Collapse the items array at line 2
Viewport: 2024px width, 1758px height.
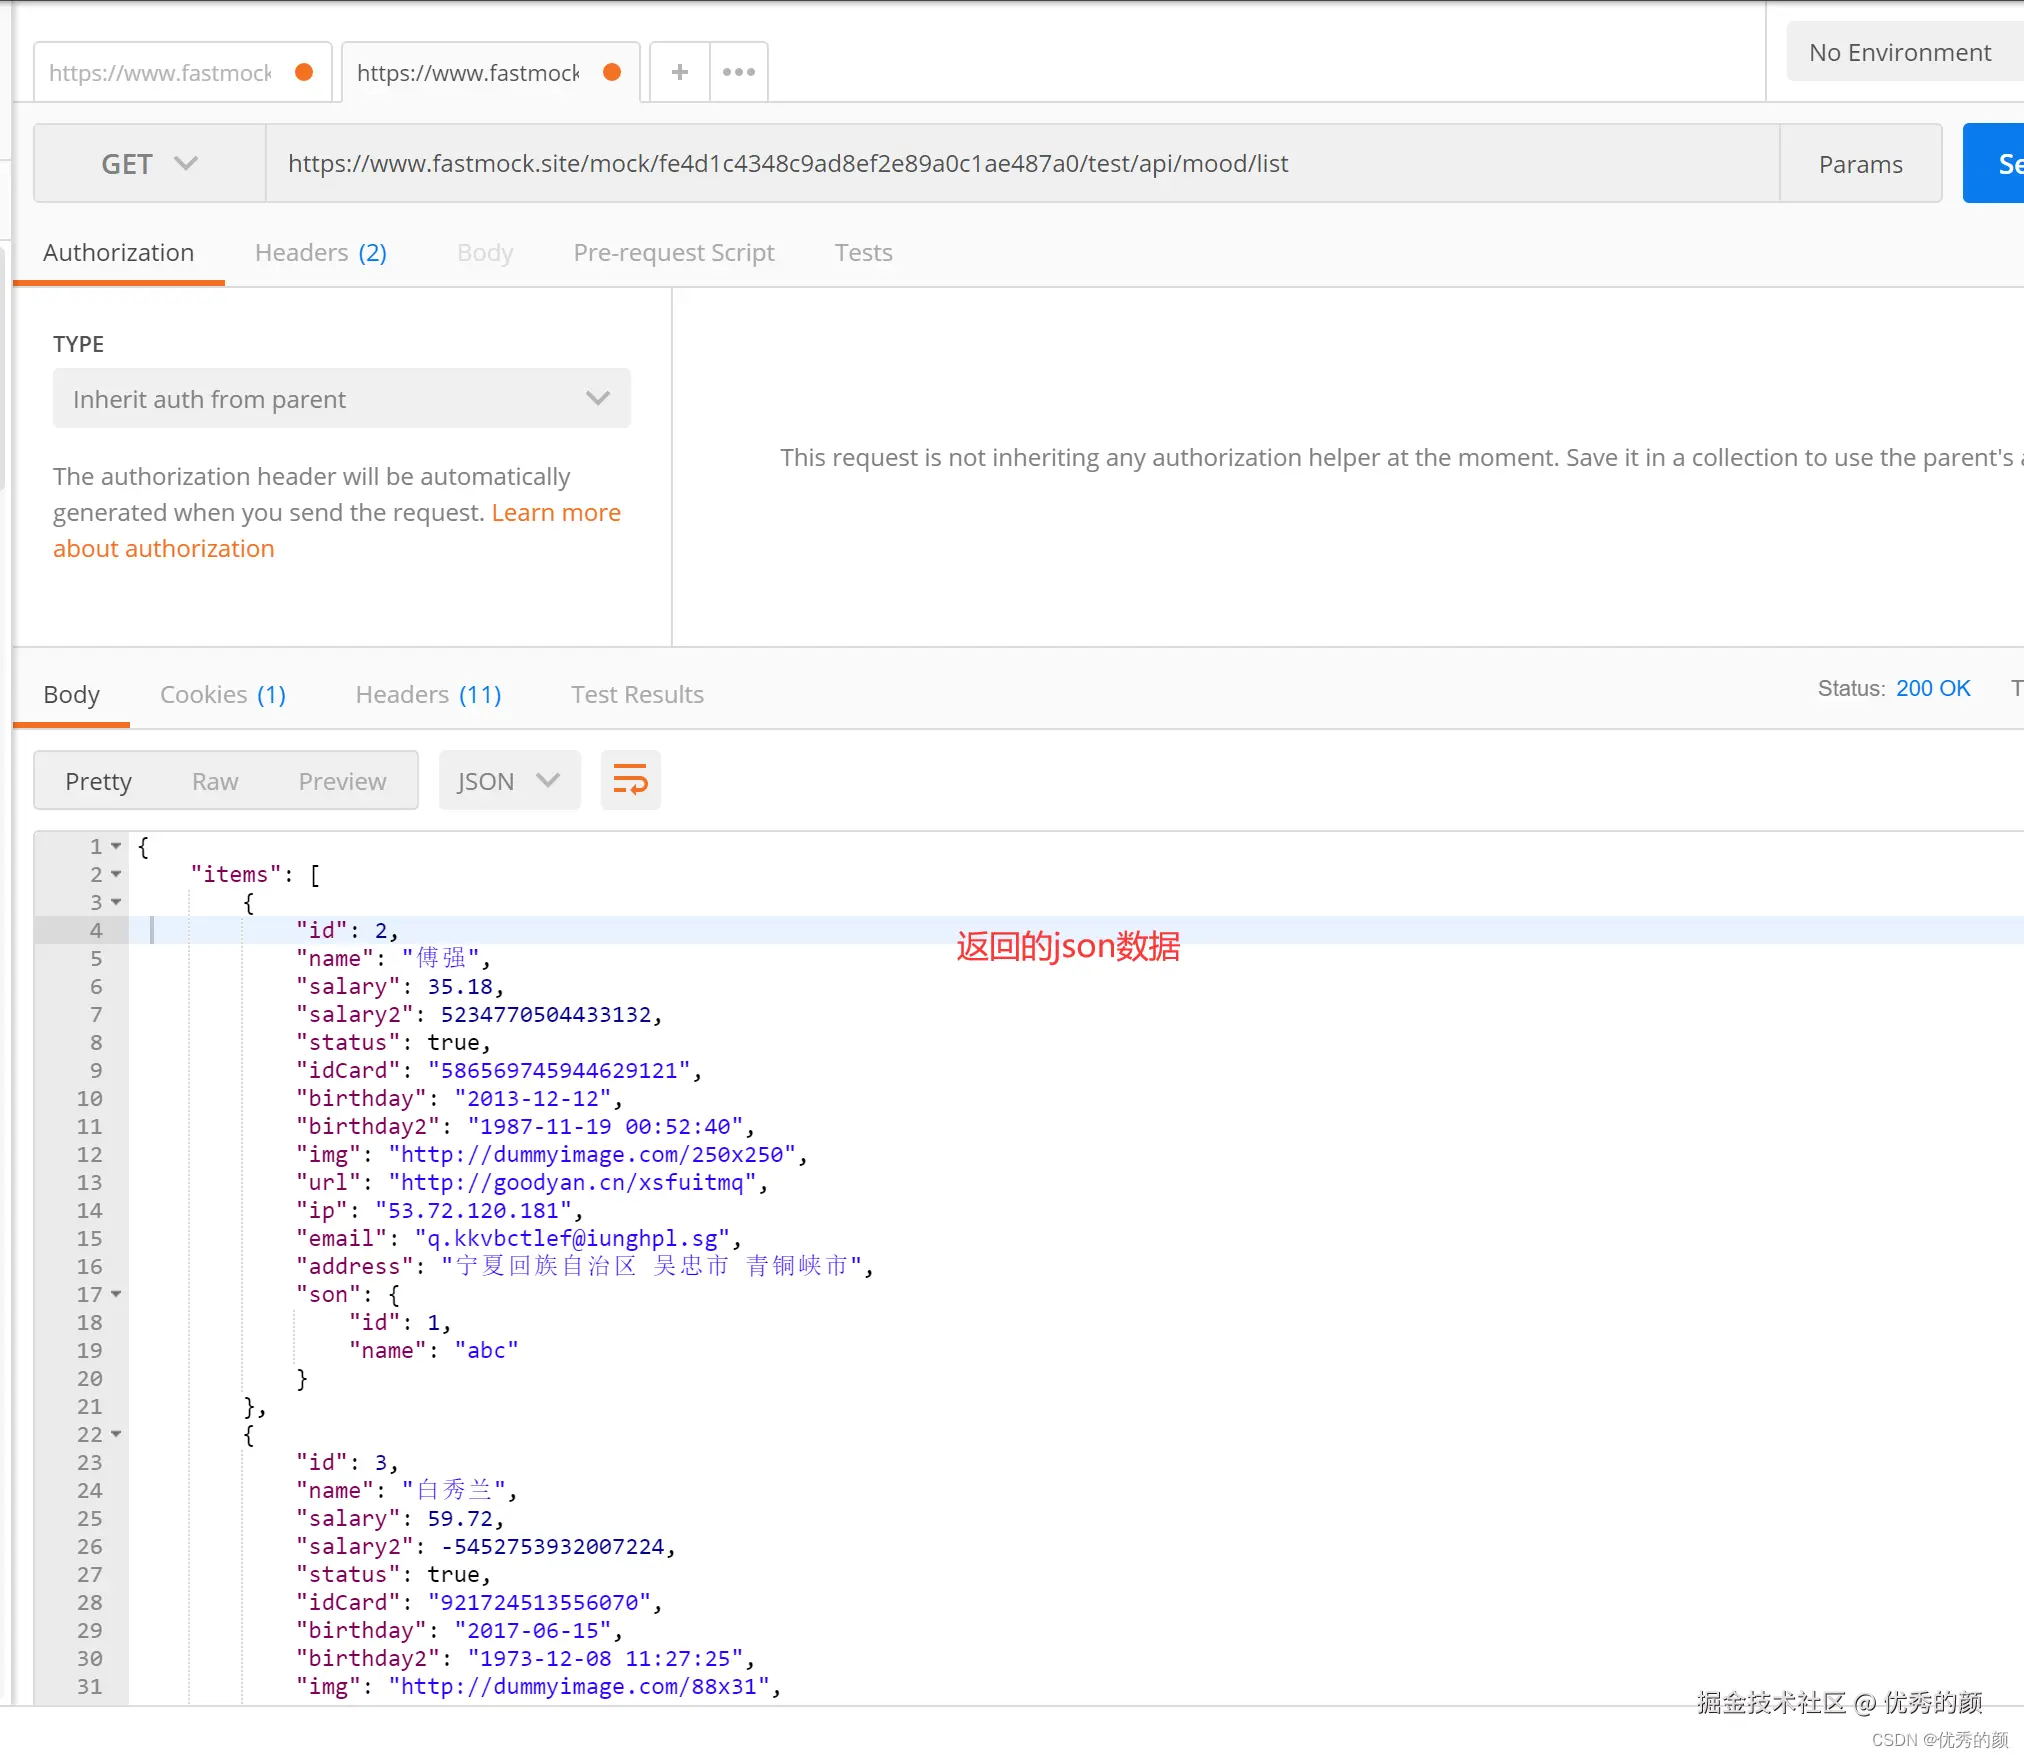pyautogui.click(x=117, y=875)
